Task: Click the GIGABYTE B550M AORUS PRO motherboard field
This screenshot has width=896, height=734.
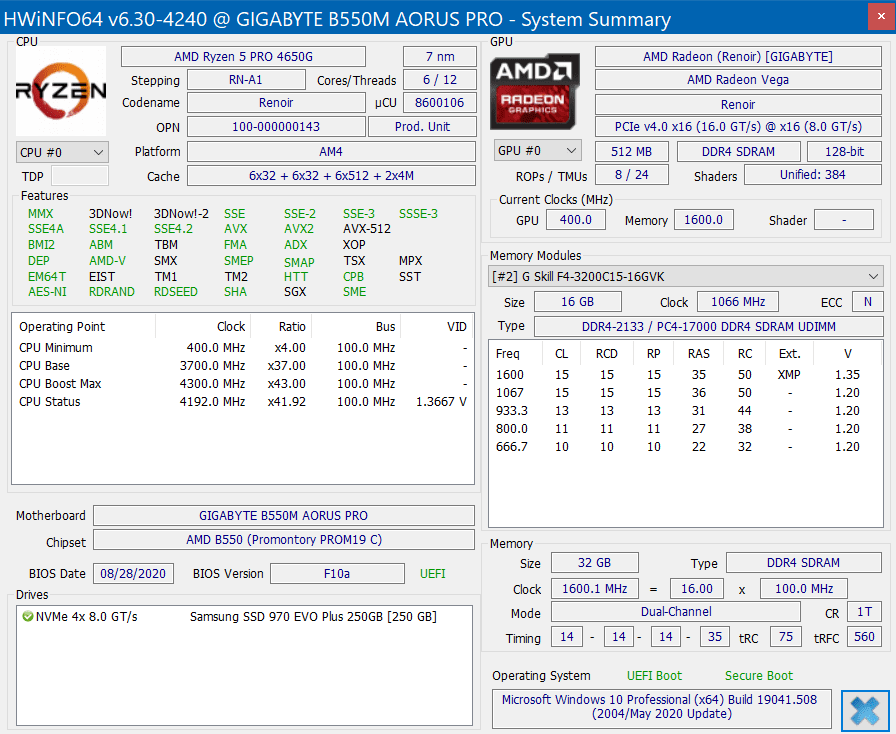Action: point(283,516)
